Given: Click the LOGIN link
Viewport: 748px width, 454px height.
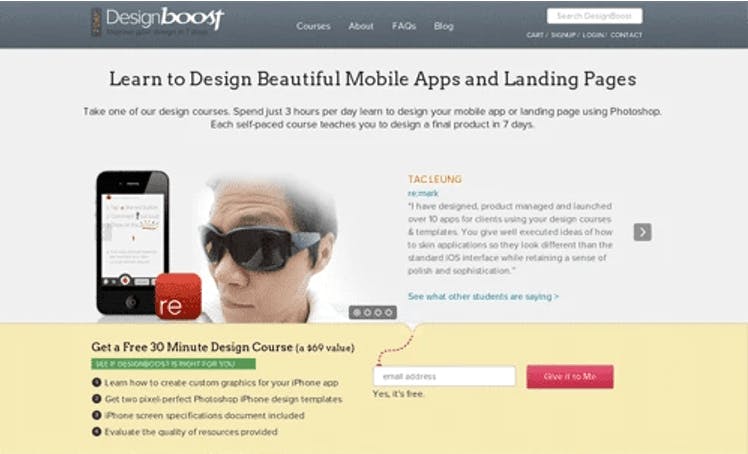Looking at the screenshot, I should [593, 35].
